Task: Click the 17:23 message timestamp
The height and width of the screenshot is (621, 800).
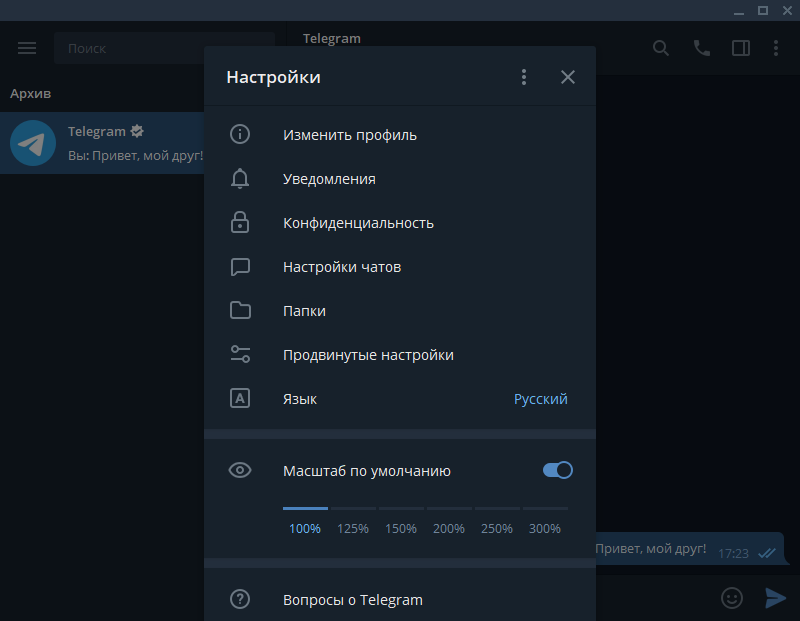Action: [x=733, y=553]
